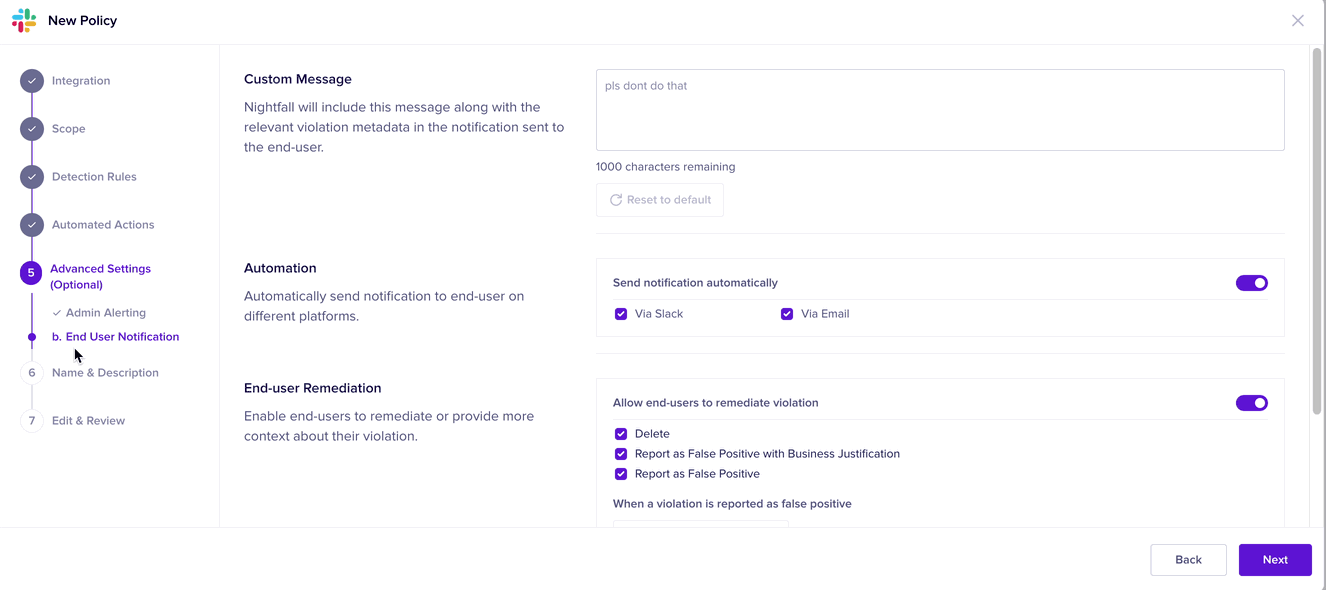Click the Back button
Screen dimensions: 1326x590
tap(1188, 560)
